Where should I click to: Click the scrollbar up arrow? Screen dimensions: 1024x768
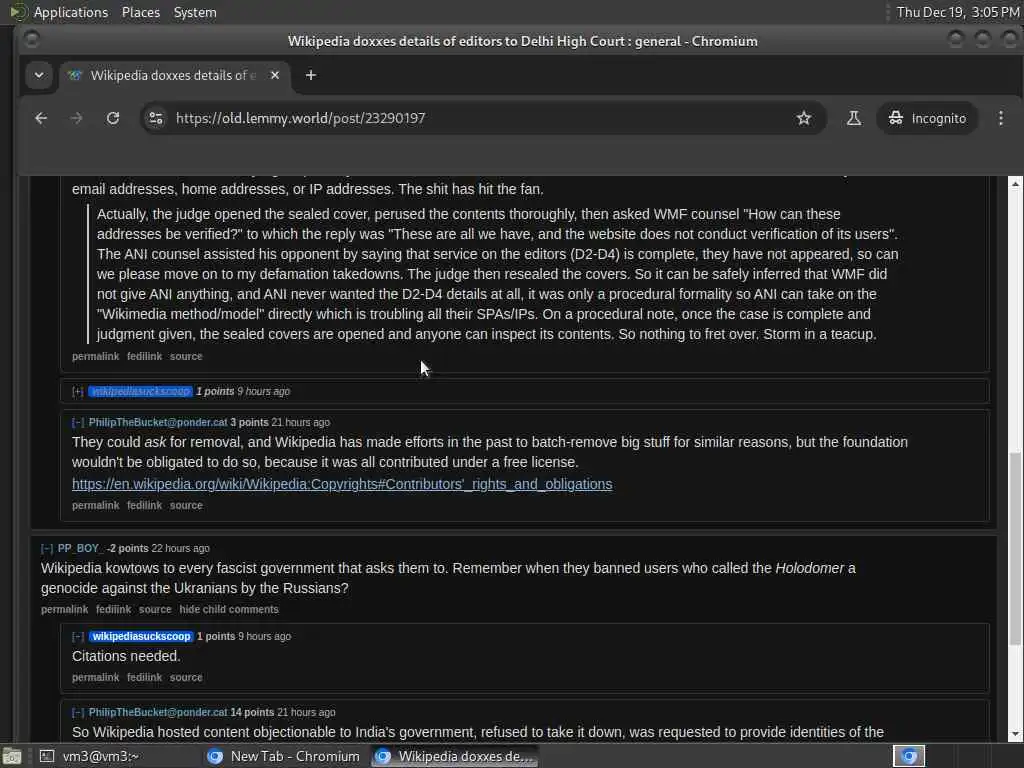coord(1015,184)
